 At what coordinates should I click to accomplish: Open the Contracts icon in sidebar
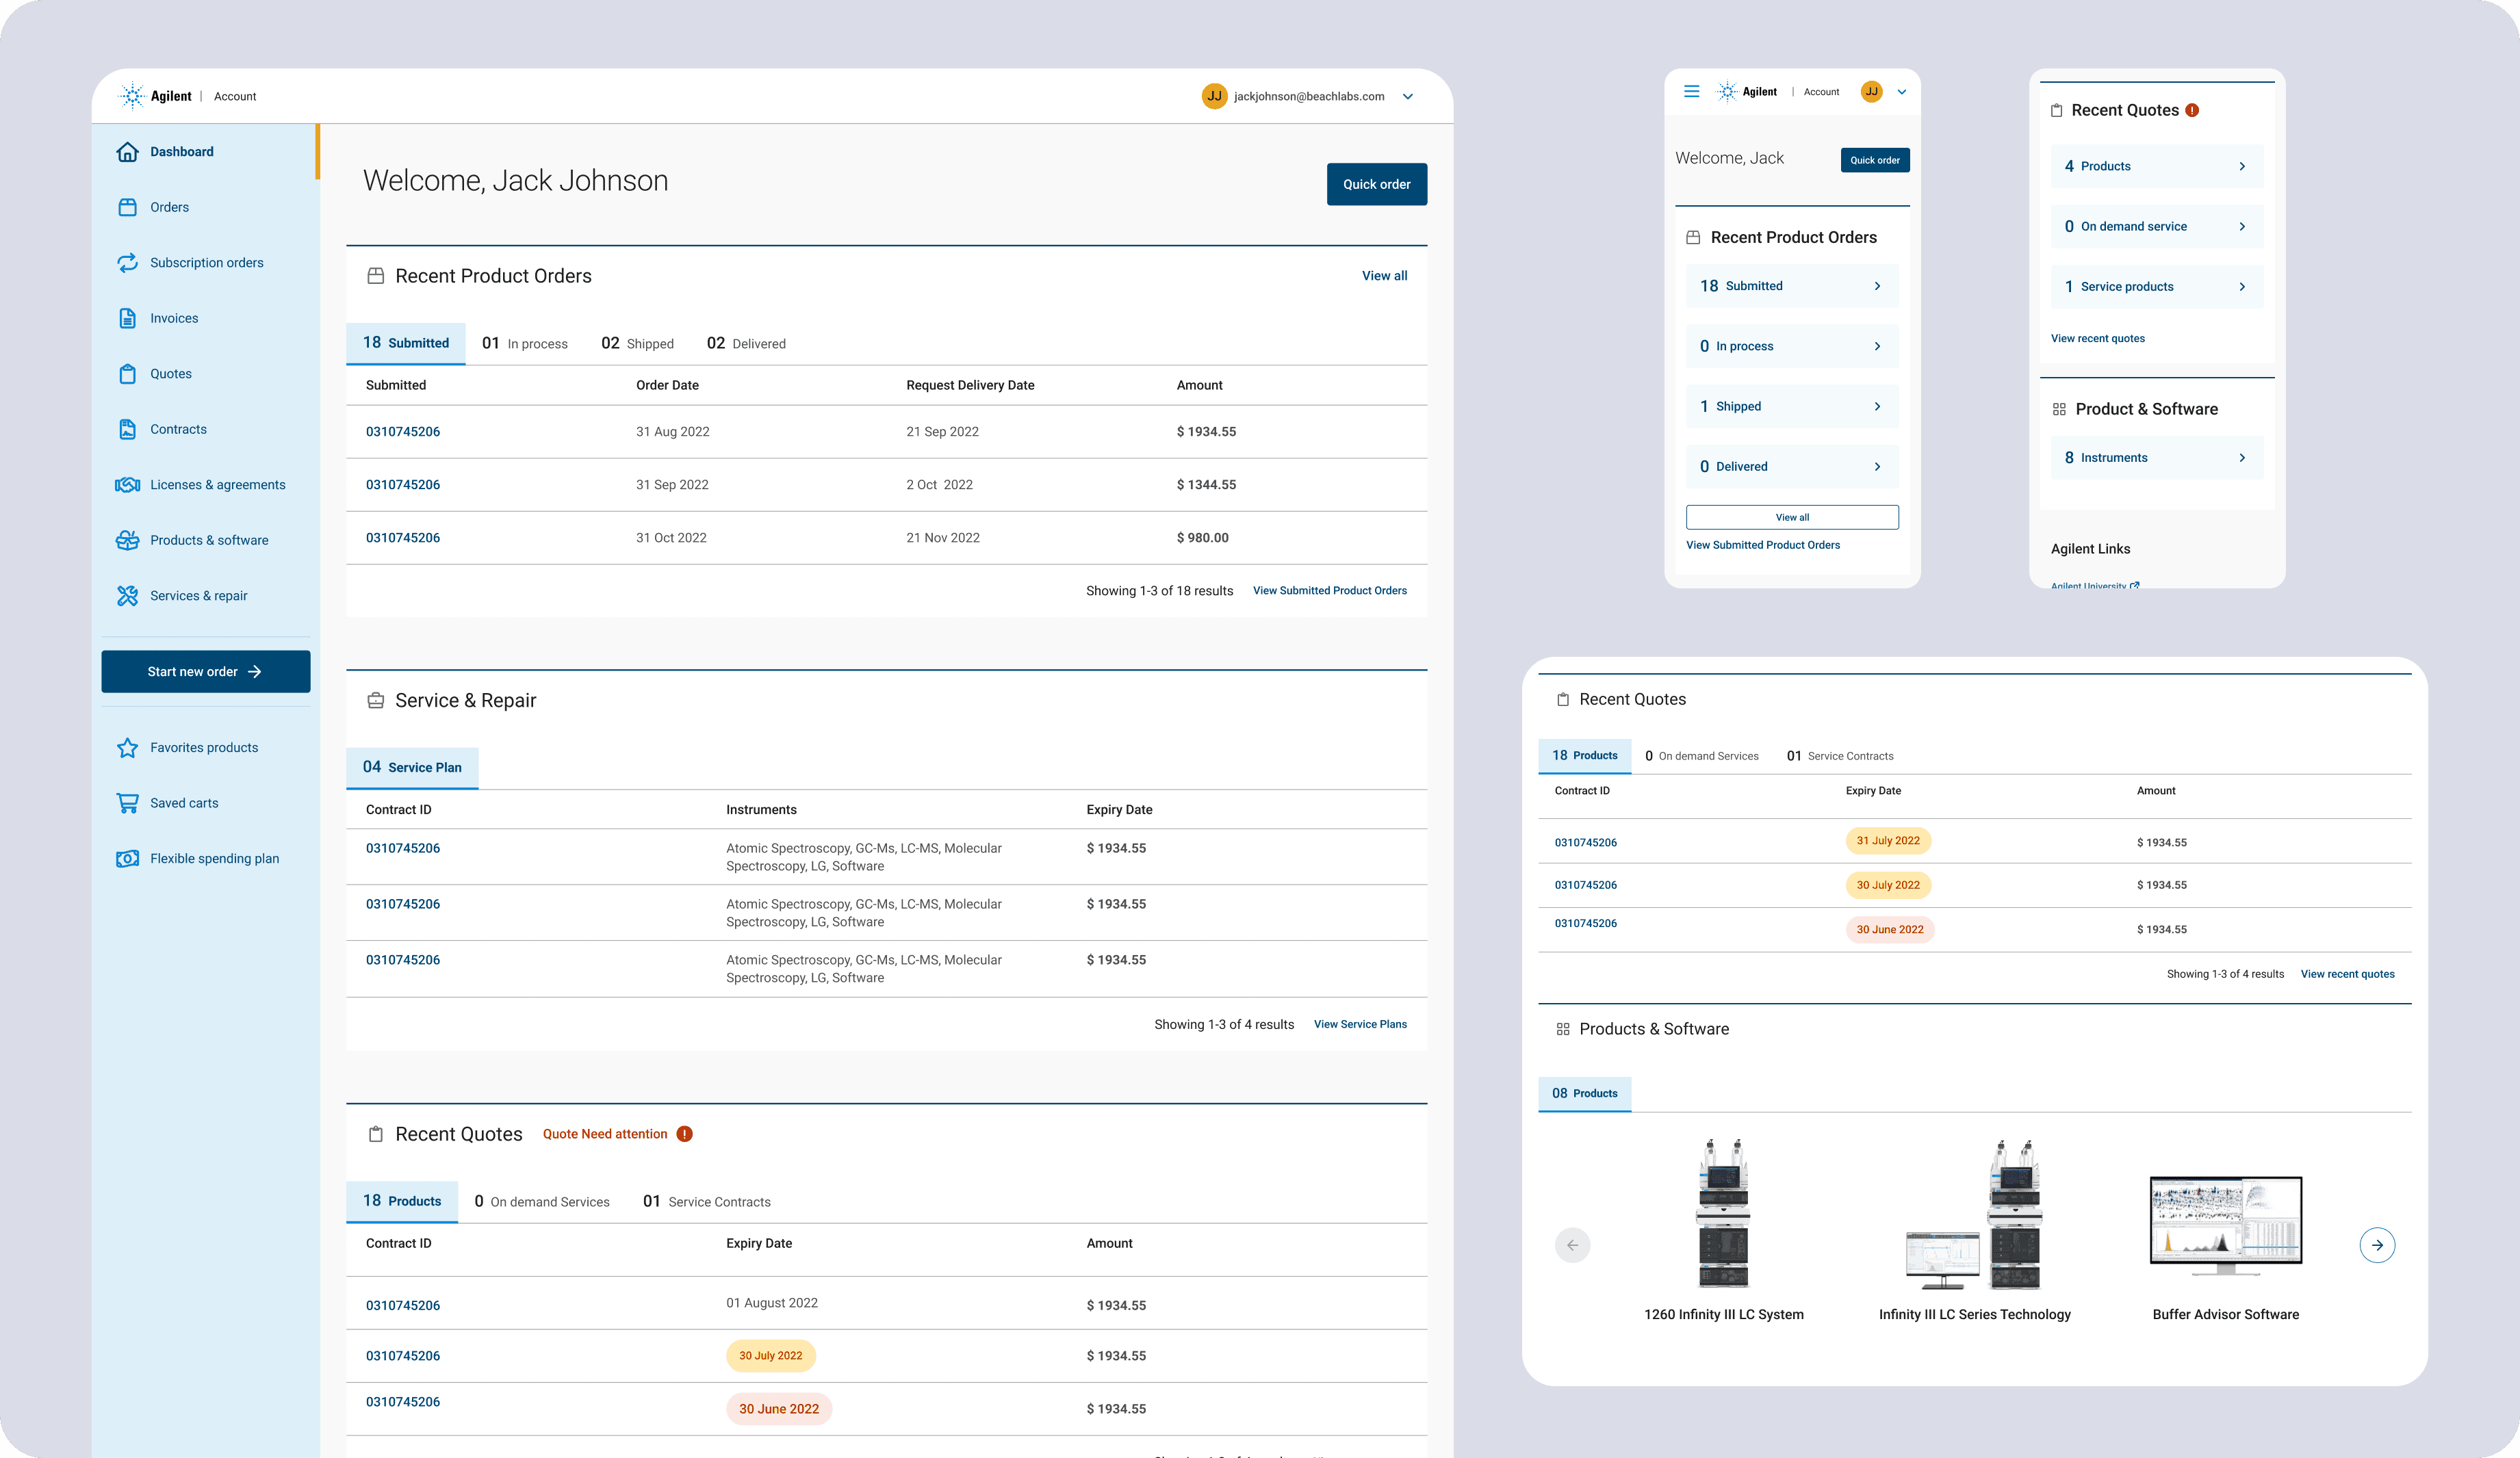click(127, 429)
